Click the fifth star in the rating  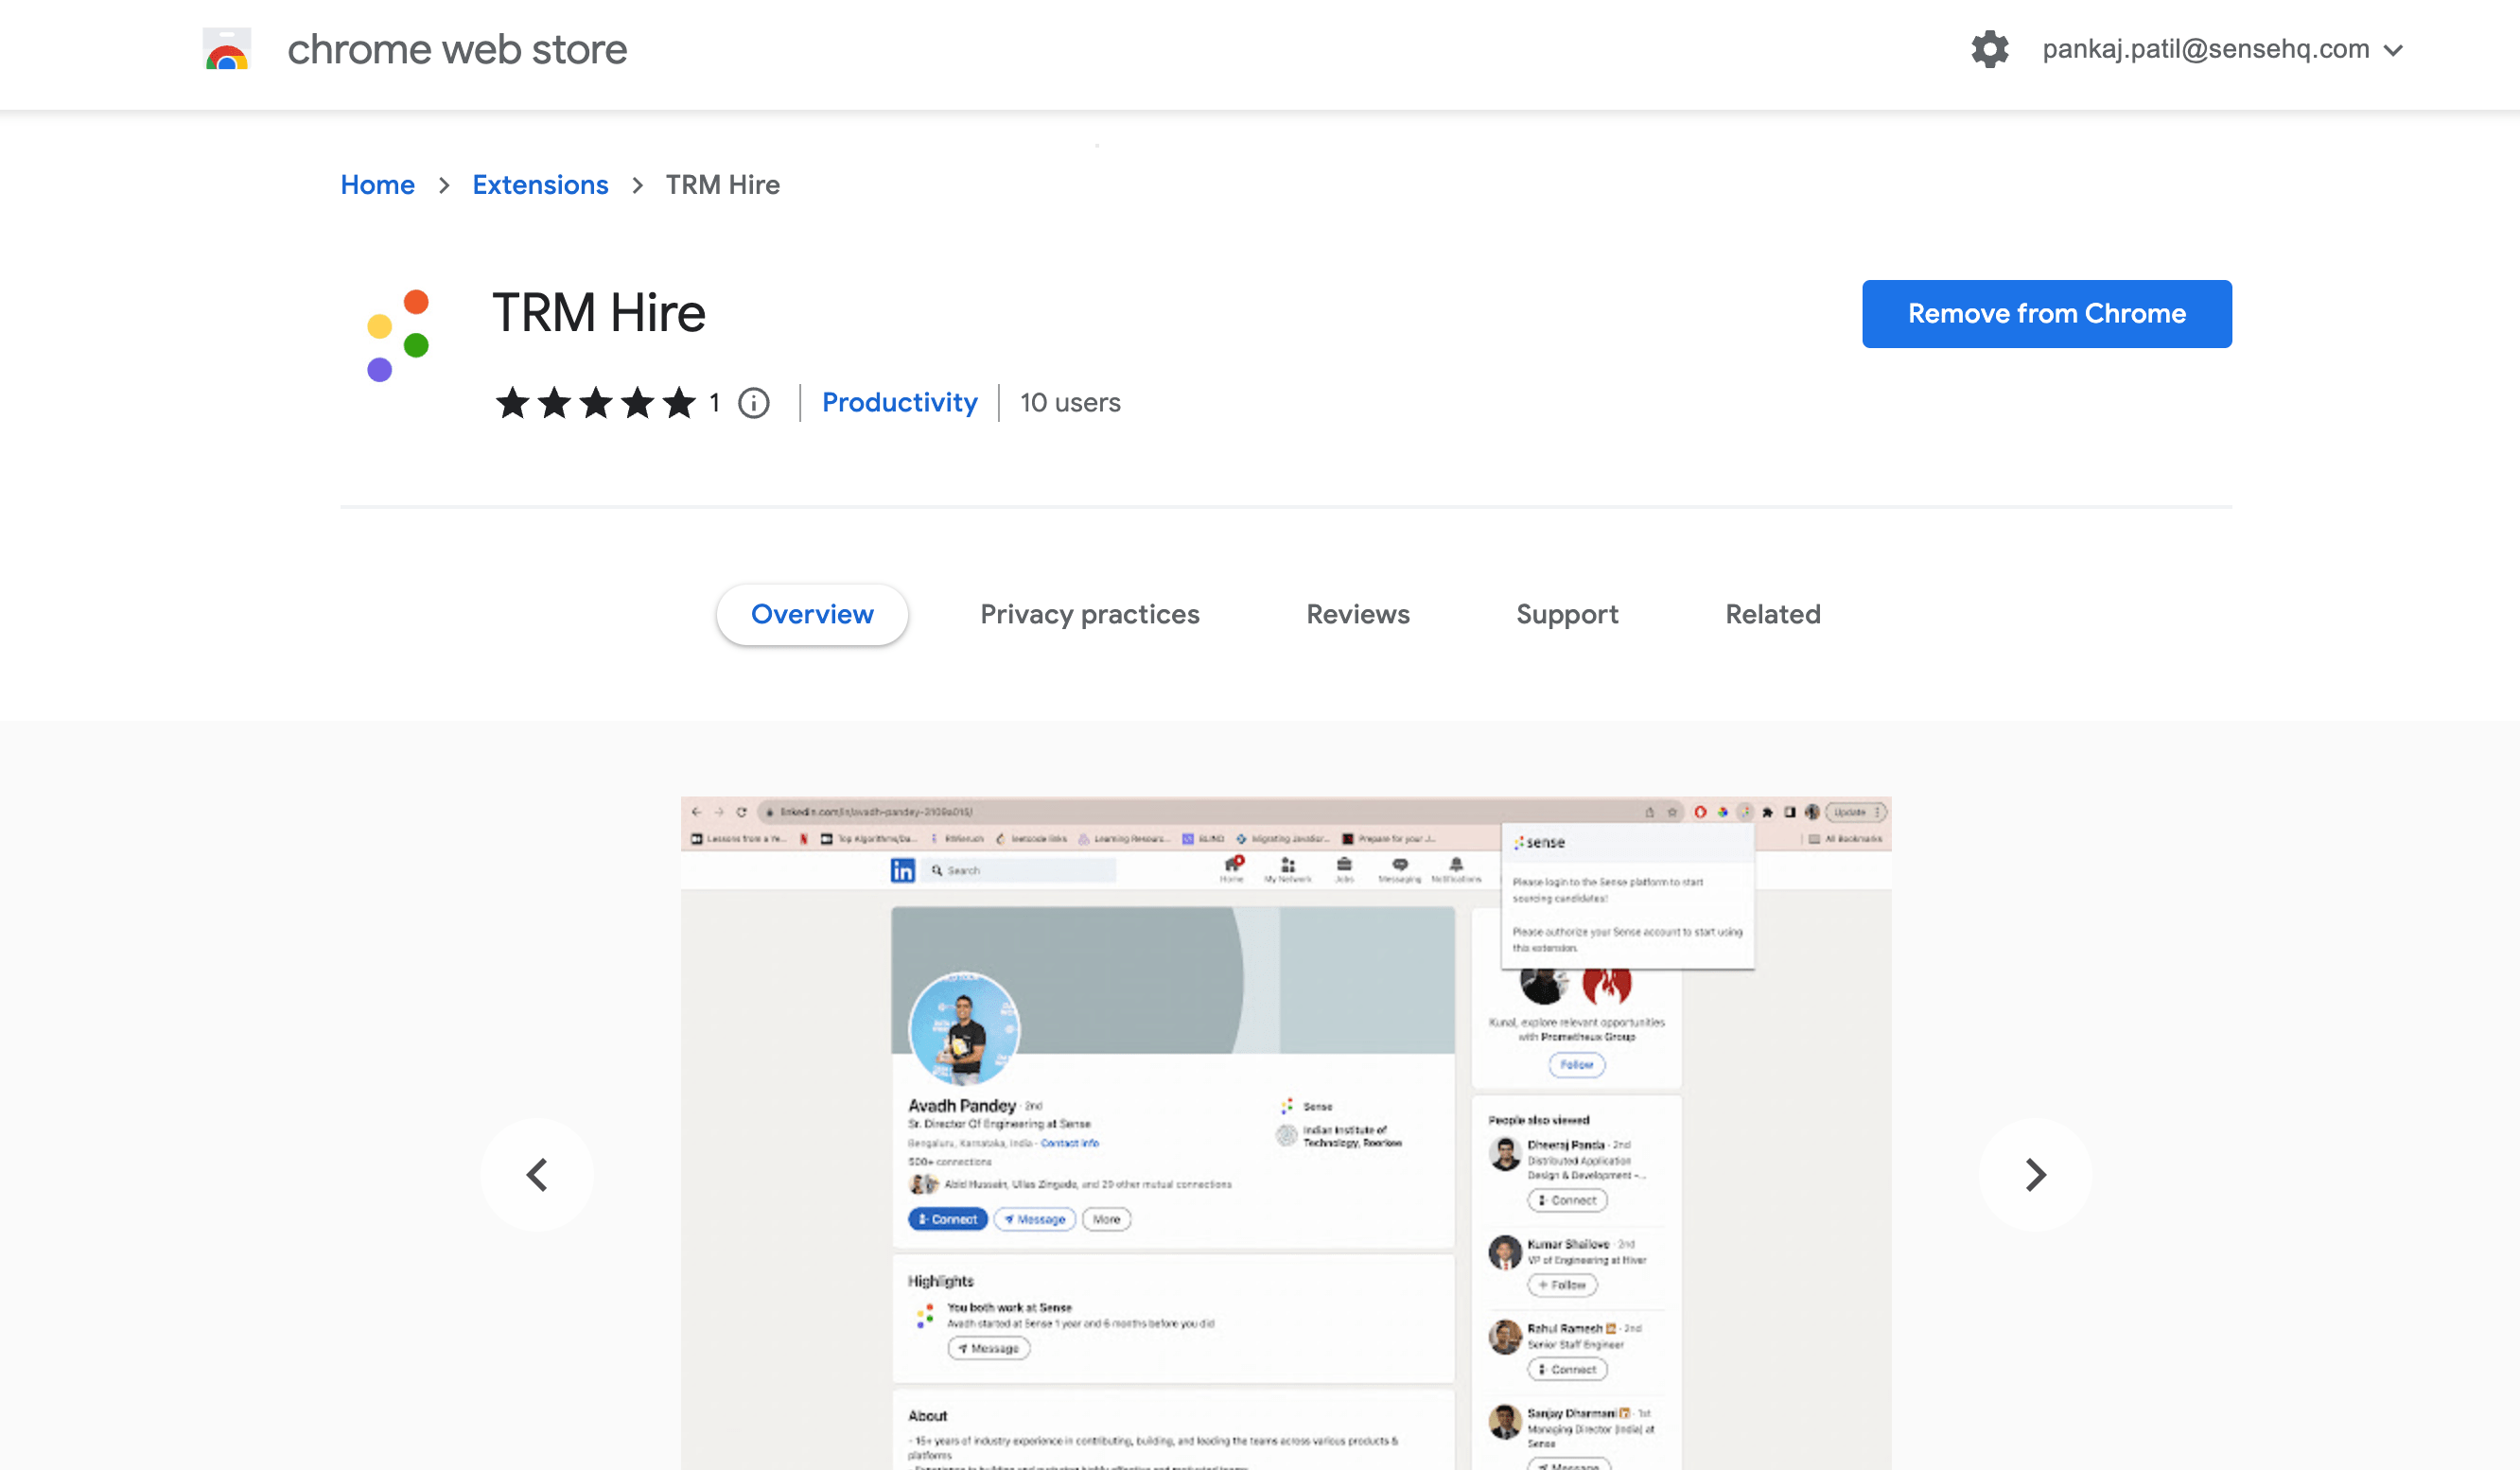[x=681, y=403]
